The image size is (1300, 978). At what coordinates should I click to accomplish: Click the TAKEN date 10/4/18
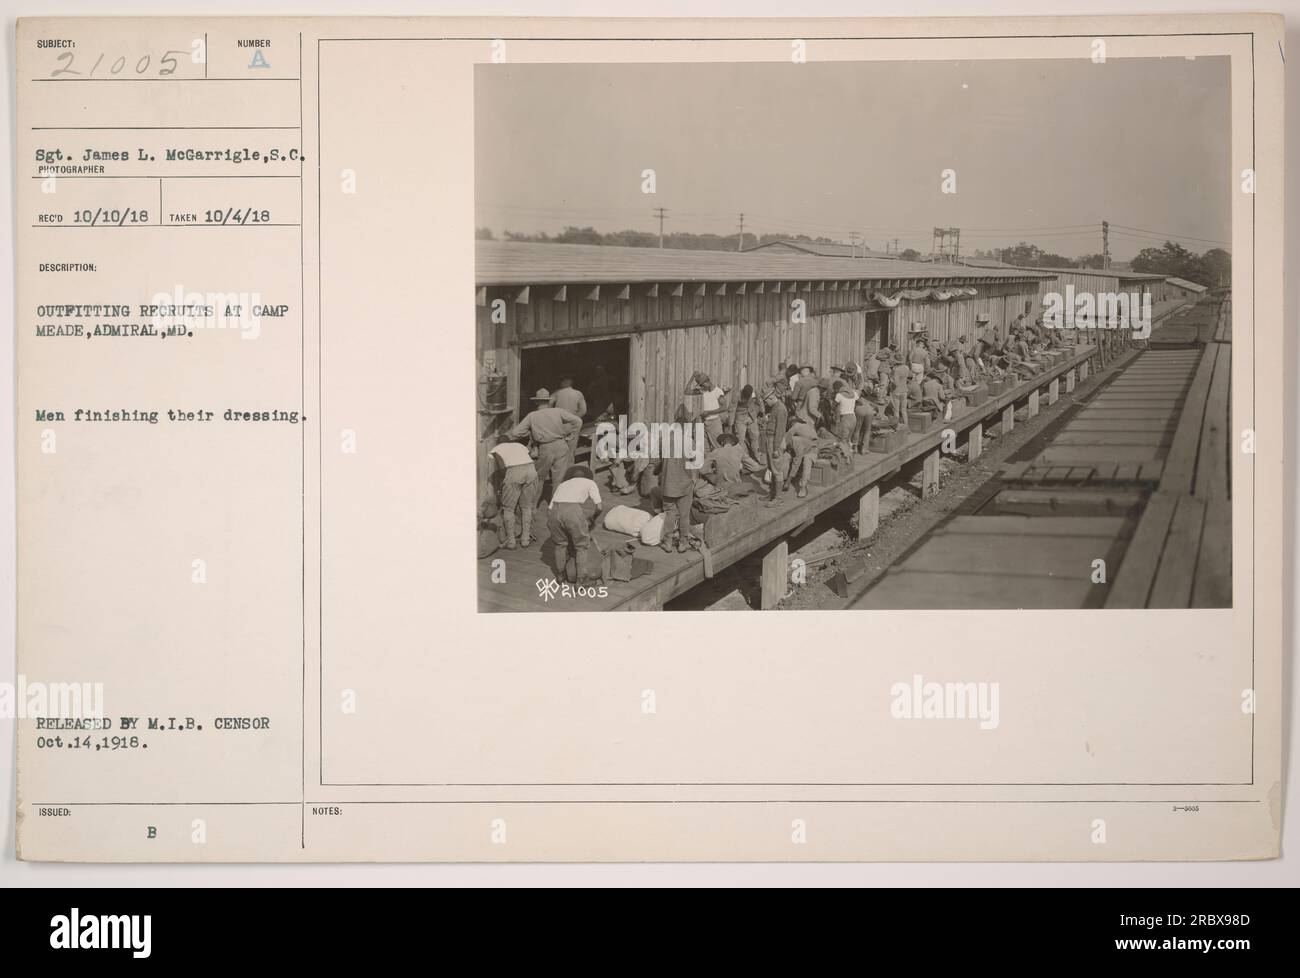pyautogui.click(x=235, y=217)
